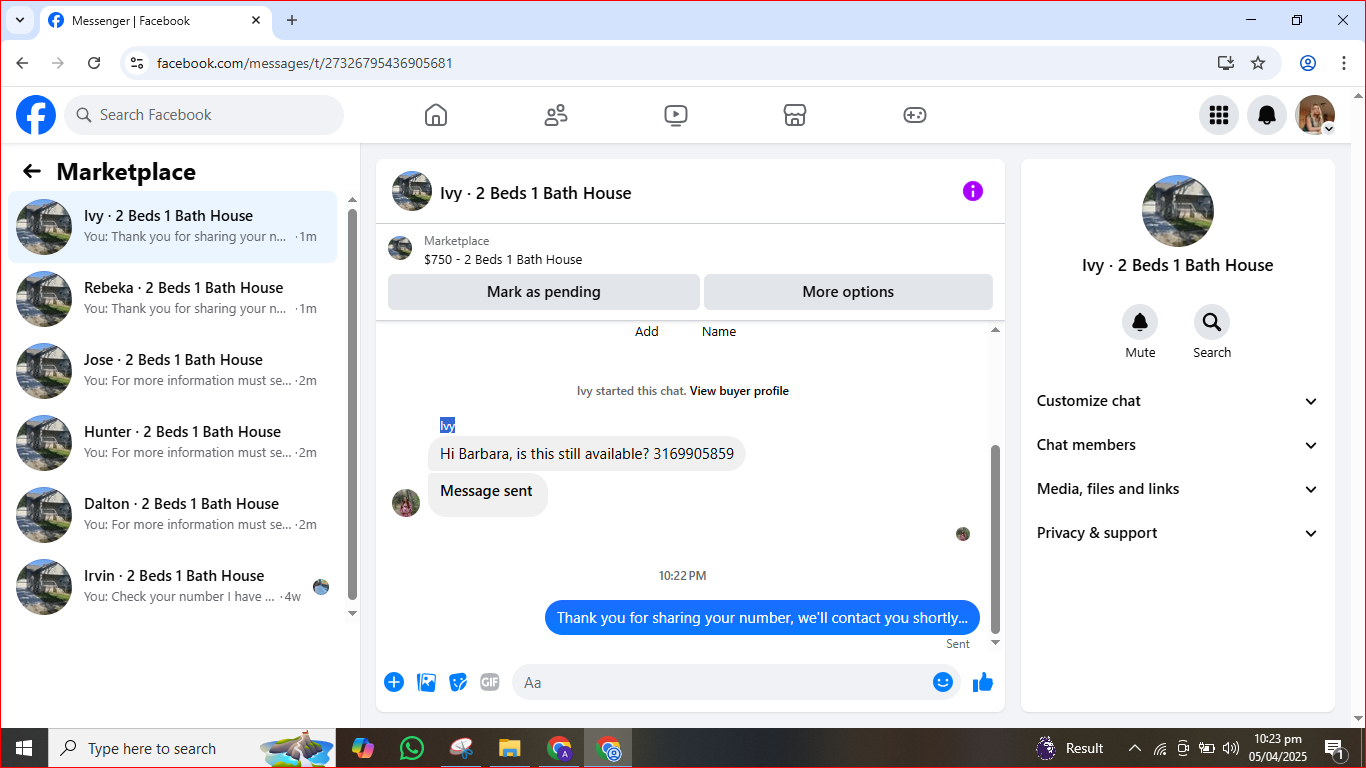Screen dimensions: 1366x768
Task: Open the Video (Watch) icon
Action: pyautogui.click(x=676, y=115)
